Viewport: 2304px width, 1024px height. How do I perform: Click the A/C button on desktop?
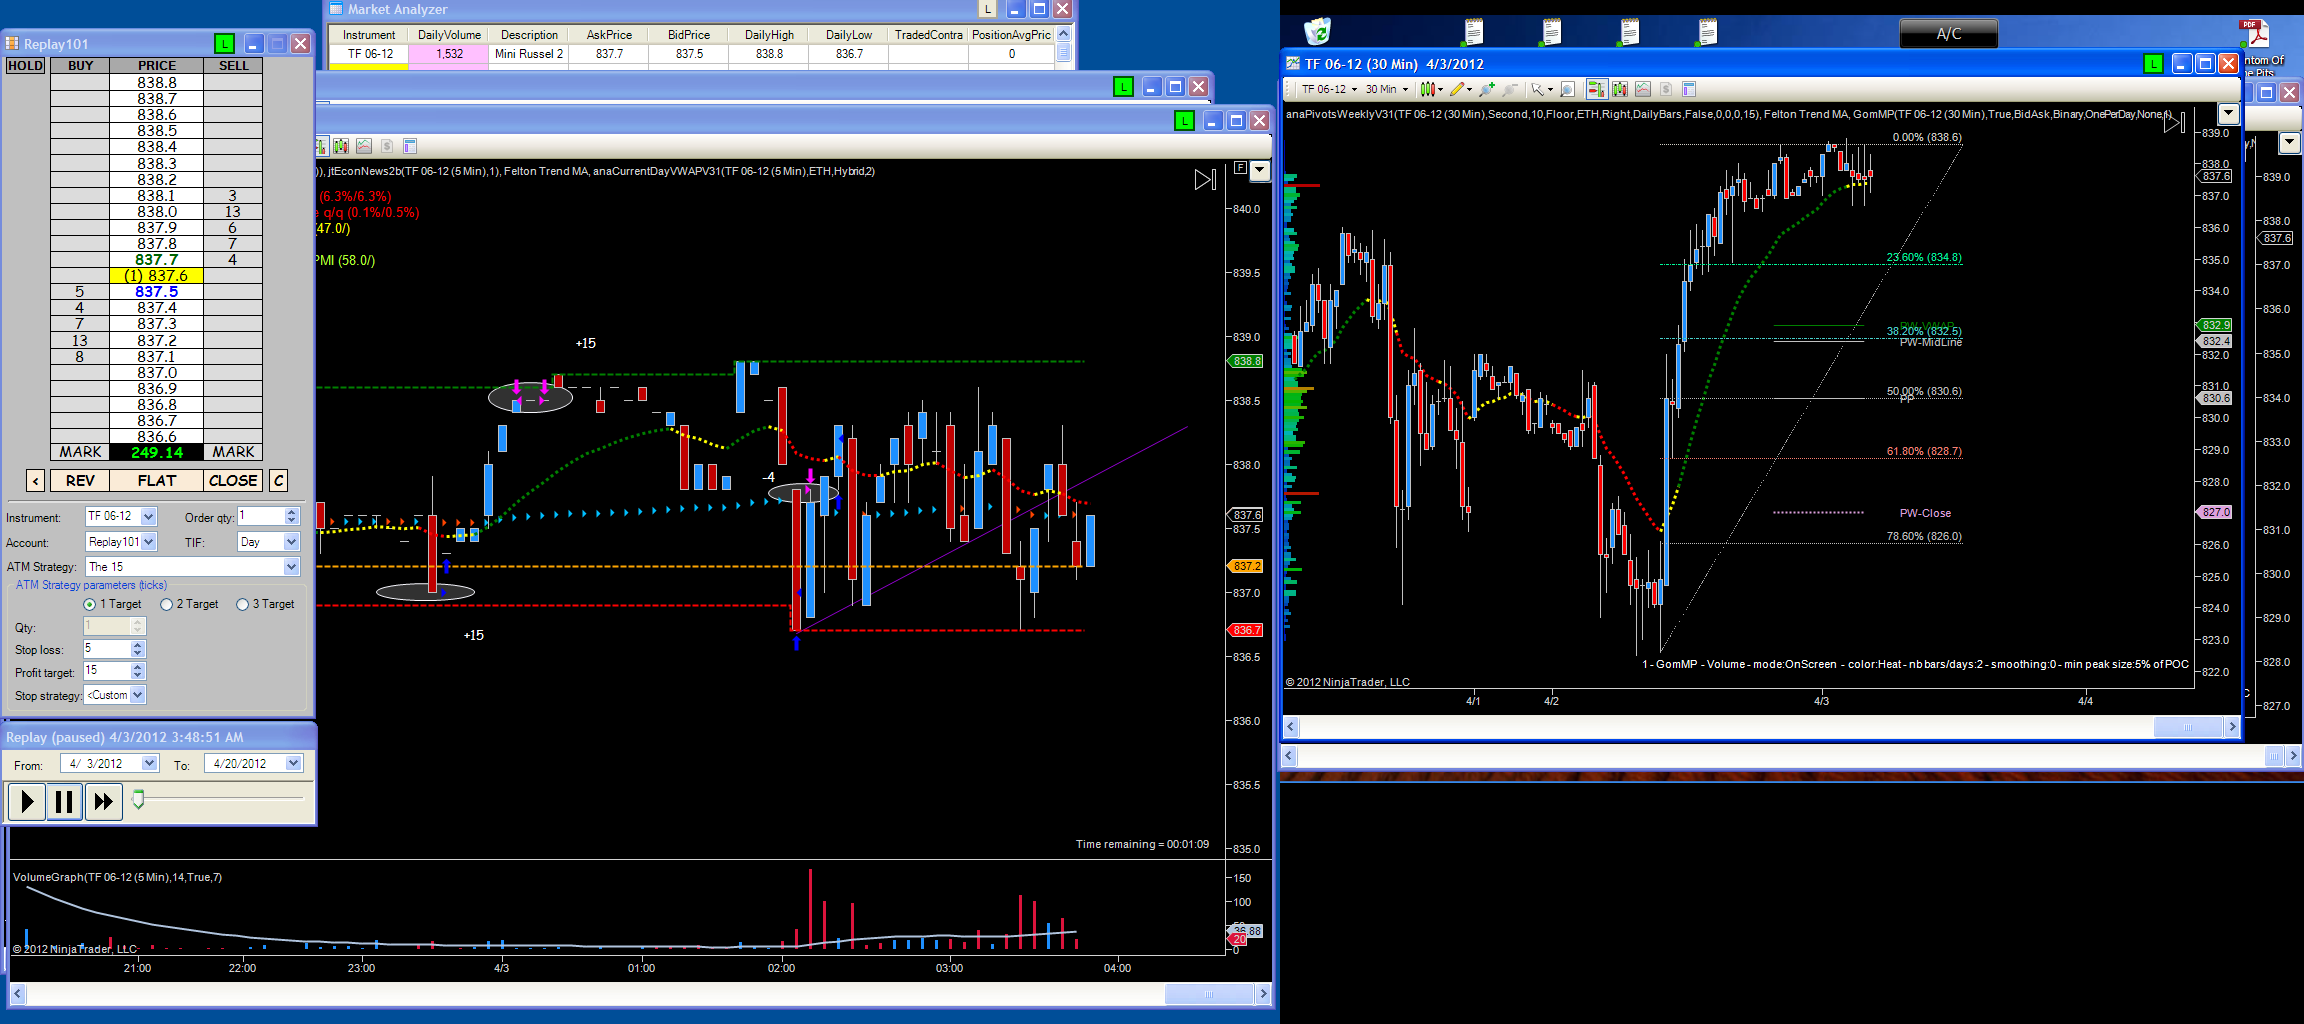1948,34
